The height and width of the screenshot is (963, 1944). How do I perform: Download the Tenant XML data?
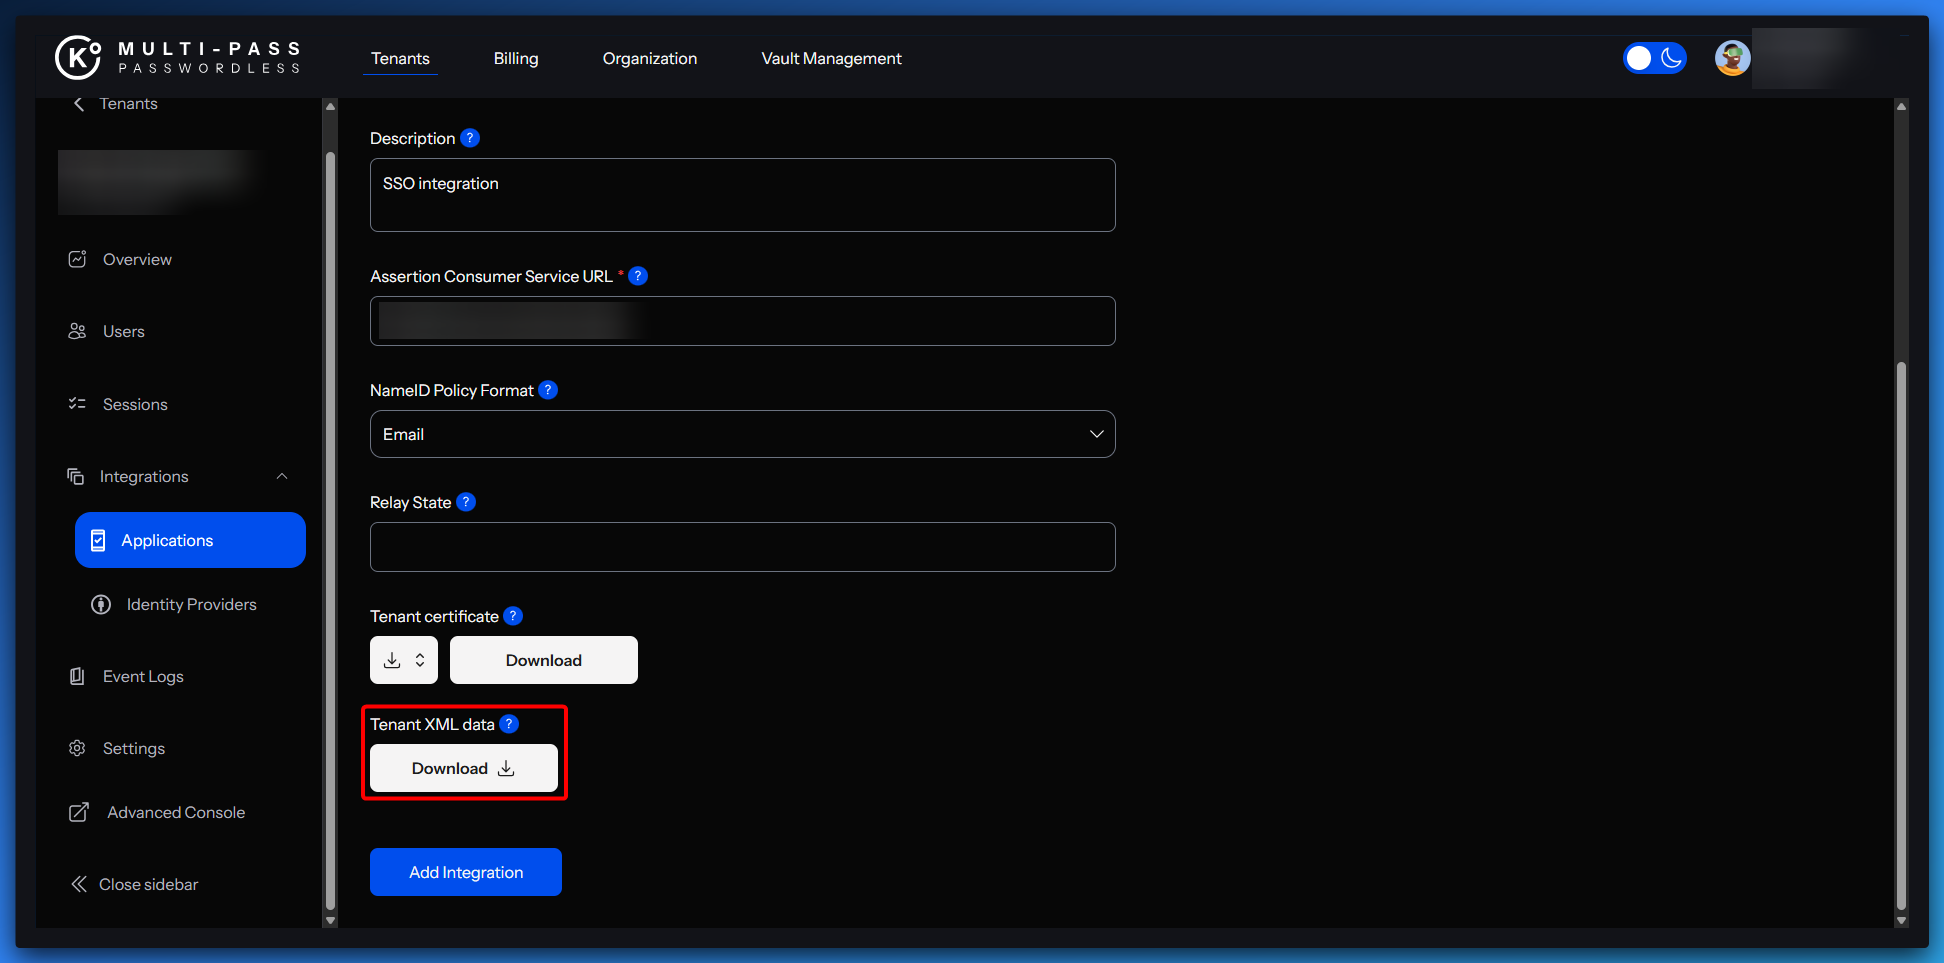464,768
